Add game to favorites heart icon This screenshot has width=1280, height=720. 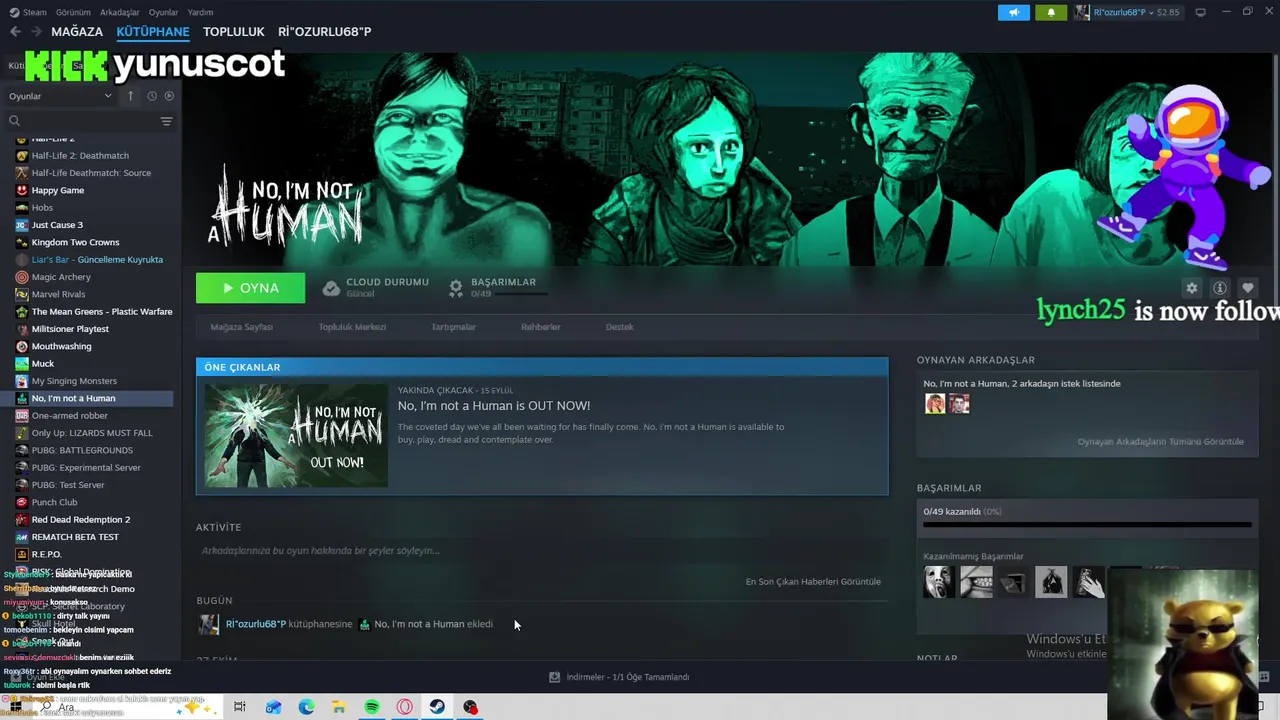click(1247, 288)
